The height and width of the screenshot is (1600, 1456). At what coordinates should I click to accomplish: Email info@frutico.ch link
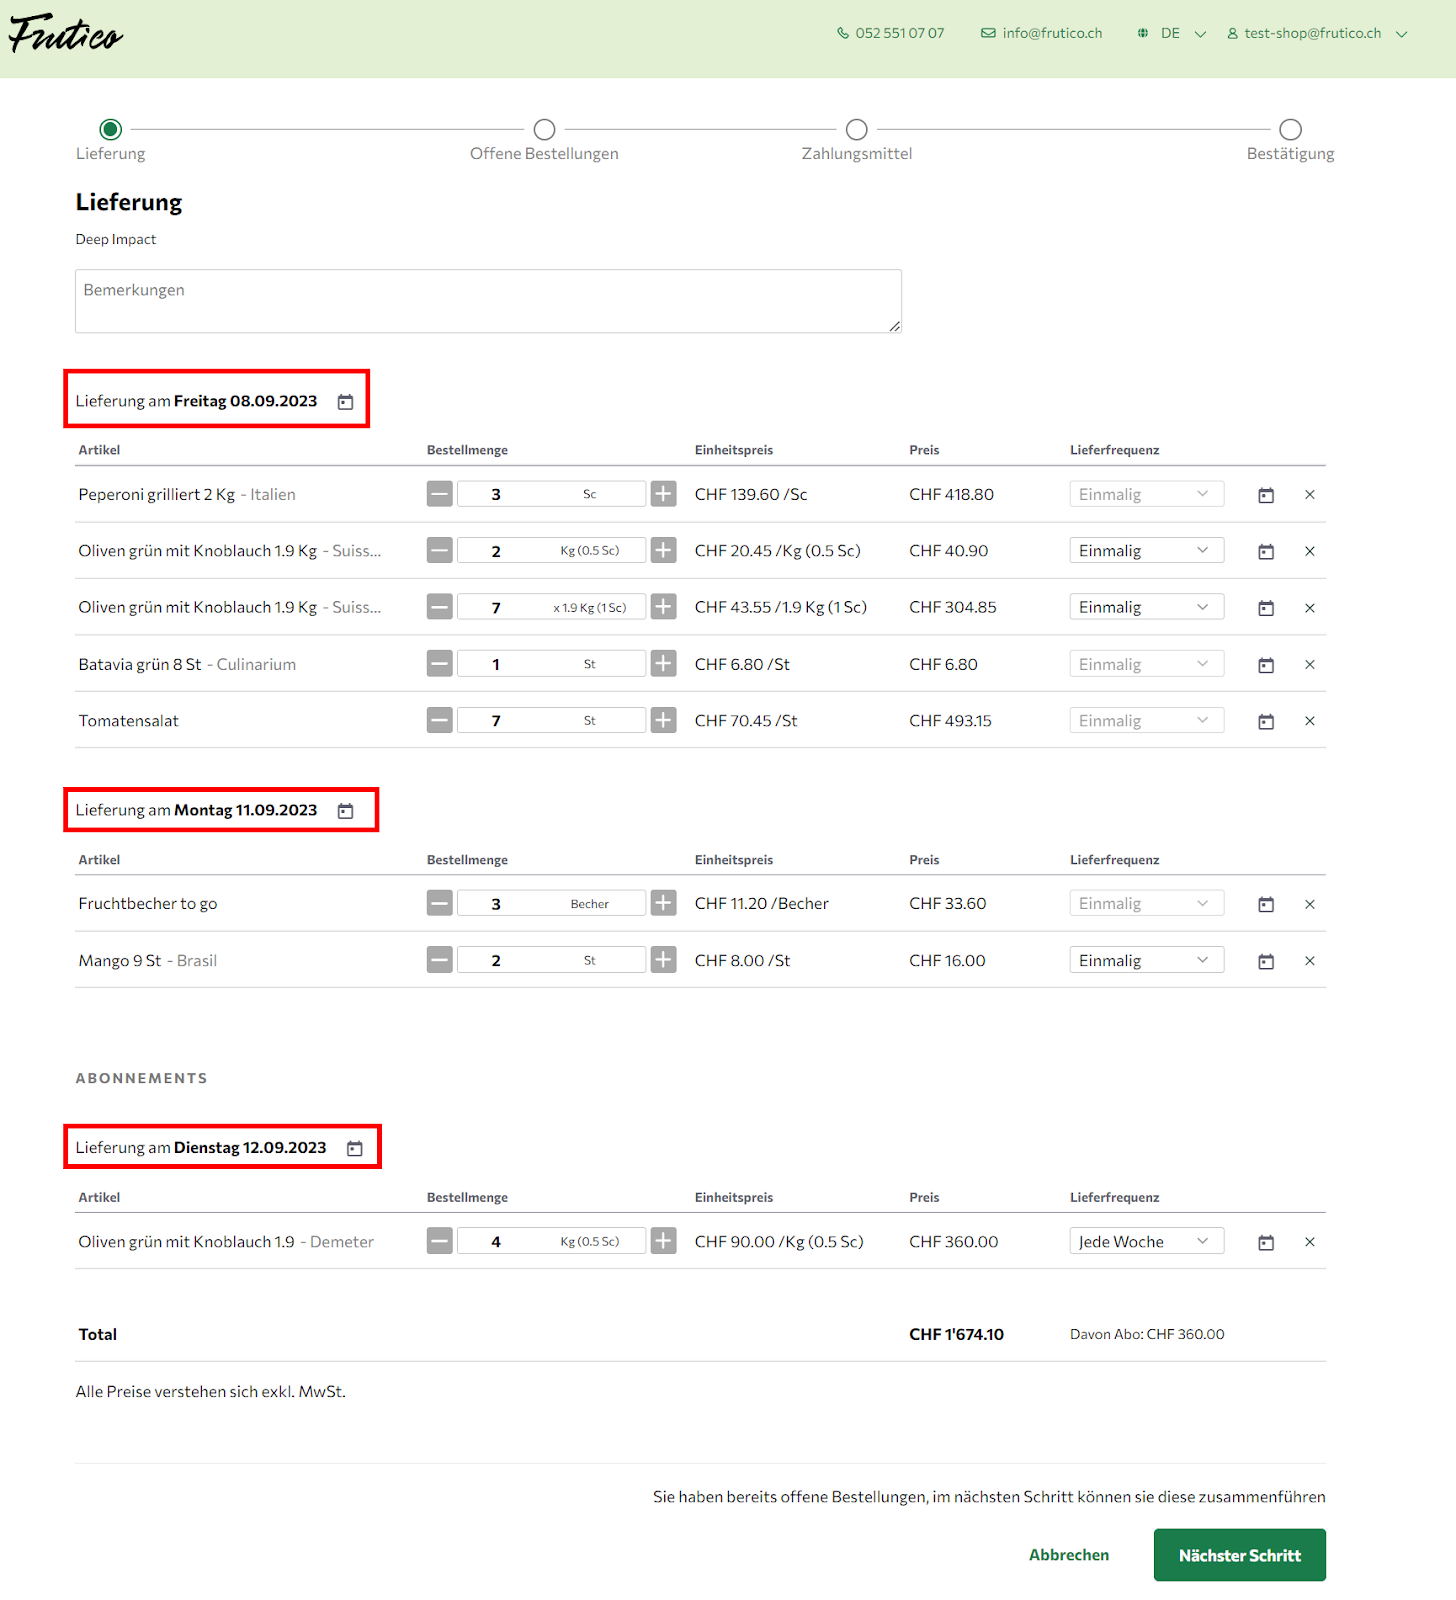point(1041,33)
